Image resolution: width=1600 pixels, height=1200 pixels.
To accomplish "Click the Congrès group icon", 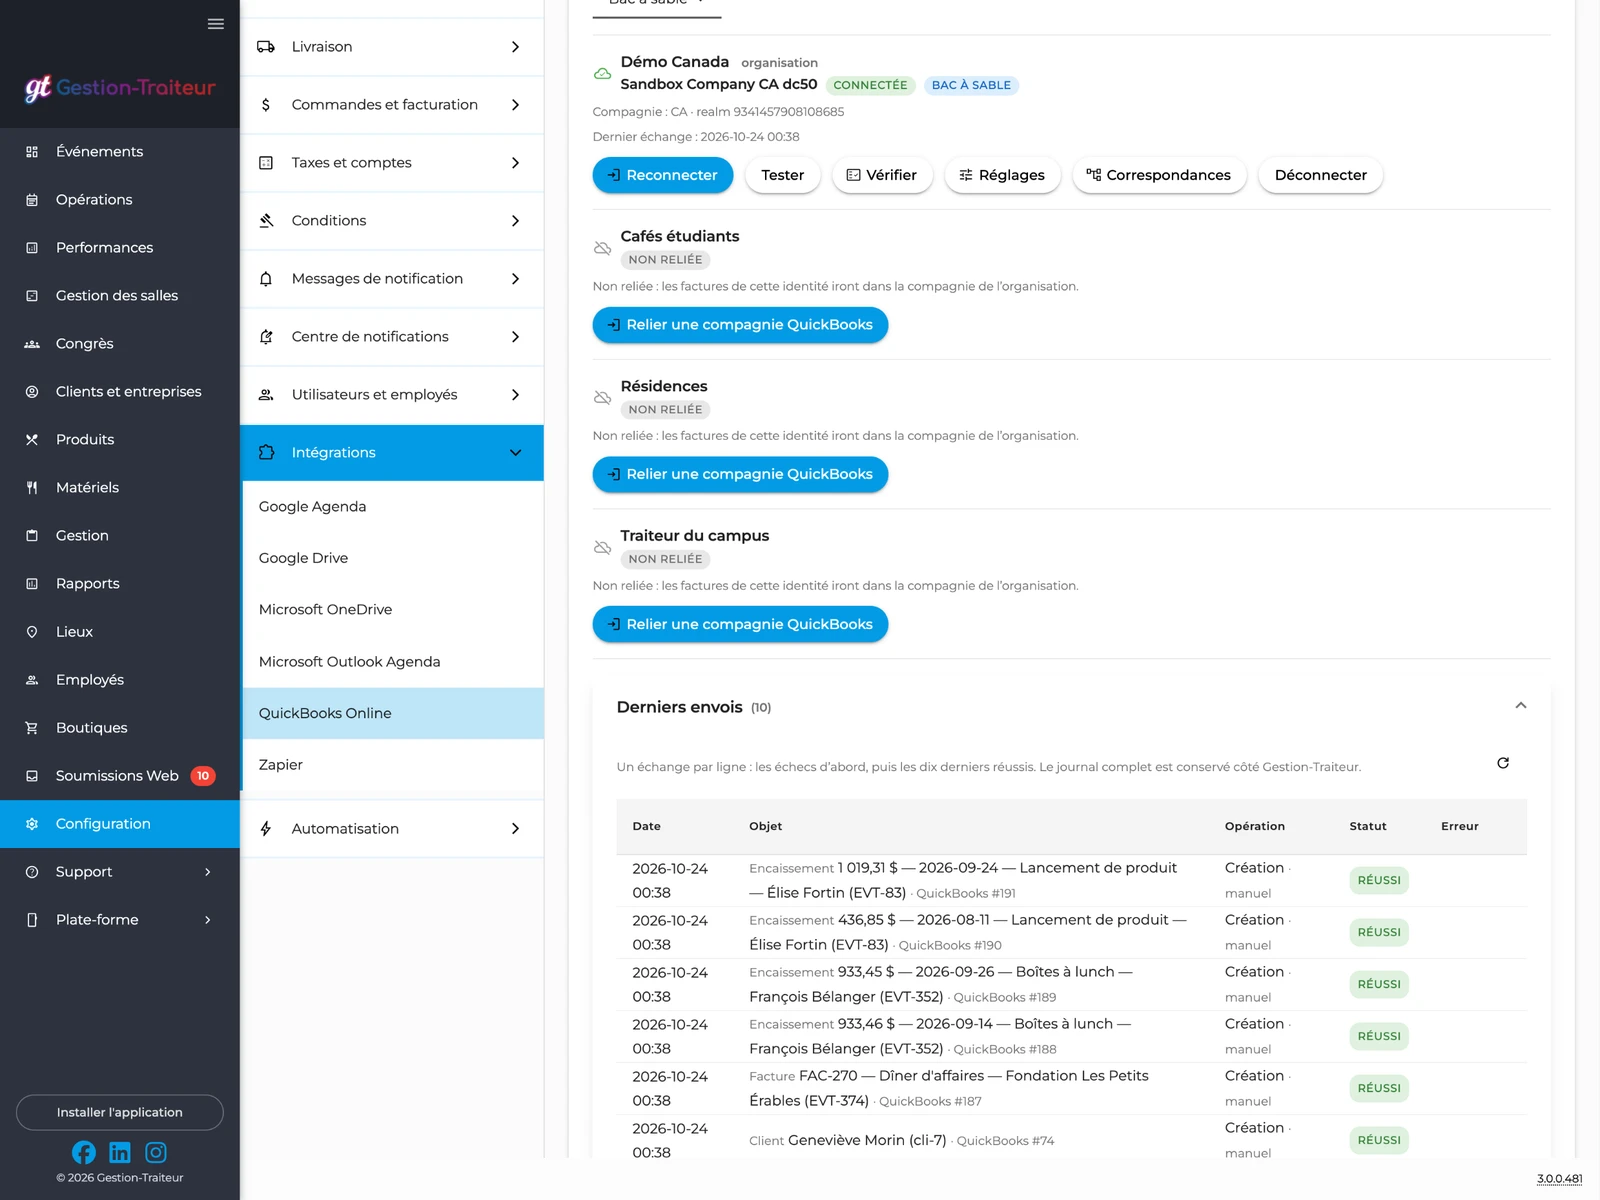I will [32, 344].
